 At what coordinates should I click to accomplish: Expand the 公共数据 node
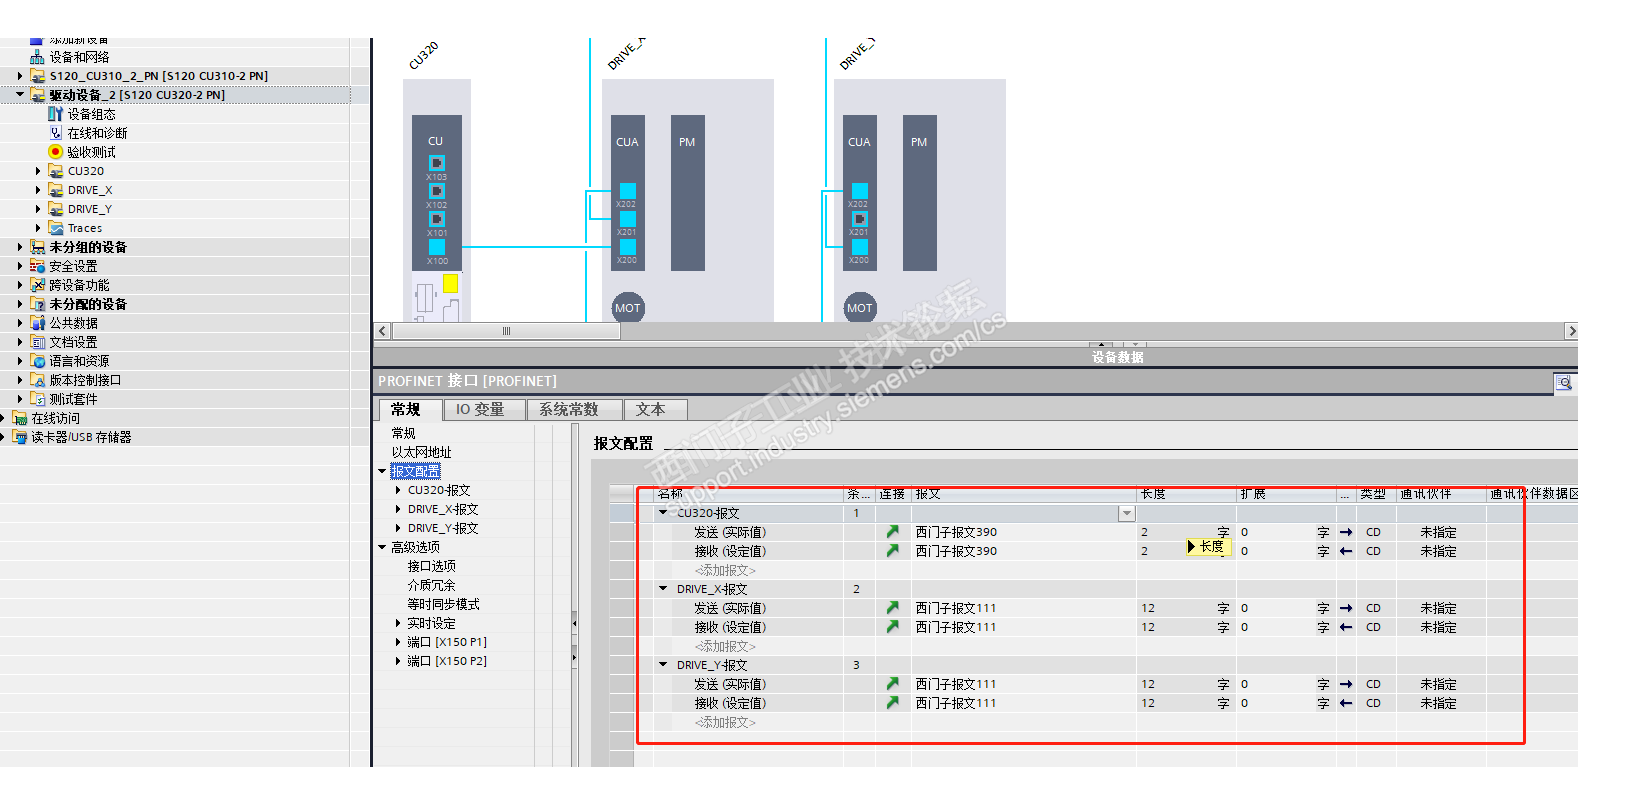[x=20, y=323]
